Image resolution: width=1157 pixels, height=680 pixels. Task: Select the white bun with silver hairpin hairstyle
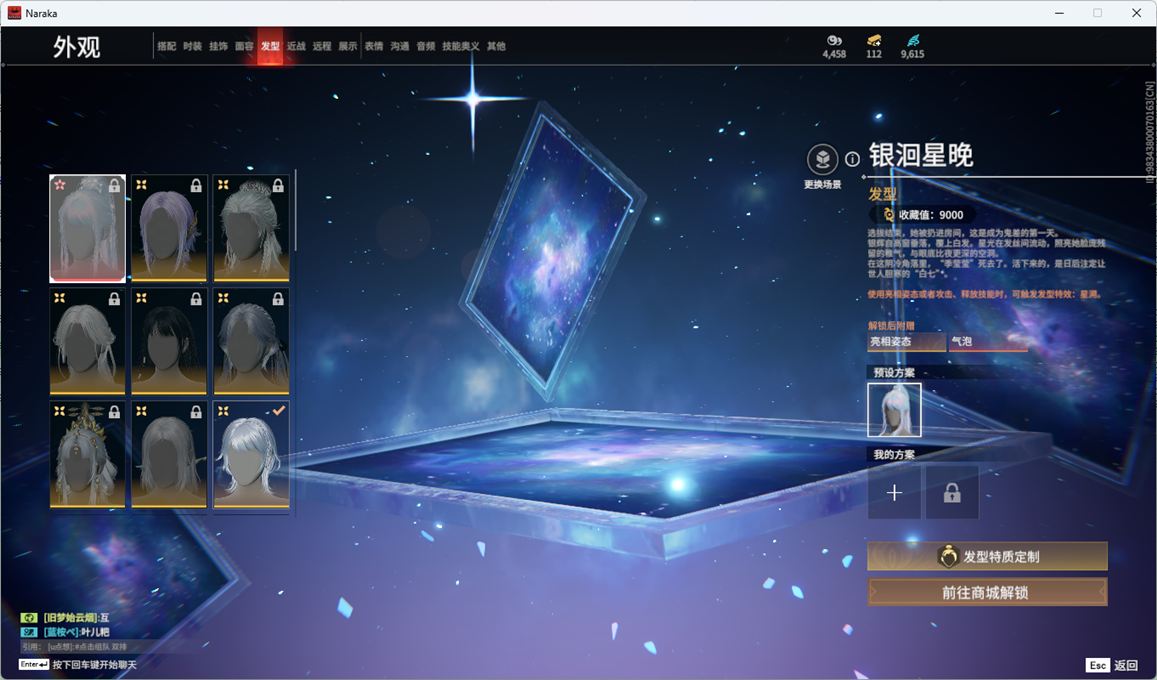[x=251, y=229]
